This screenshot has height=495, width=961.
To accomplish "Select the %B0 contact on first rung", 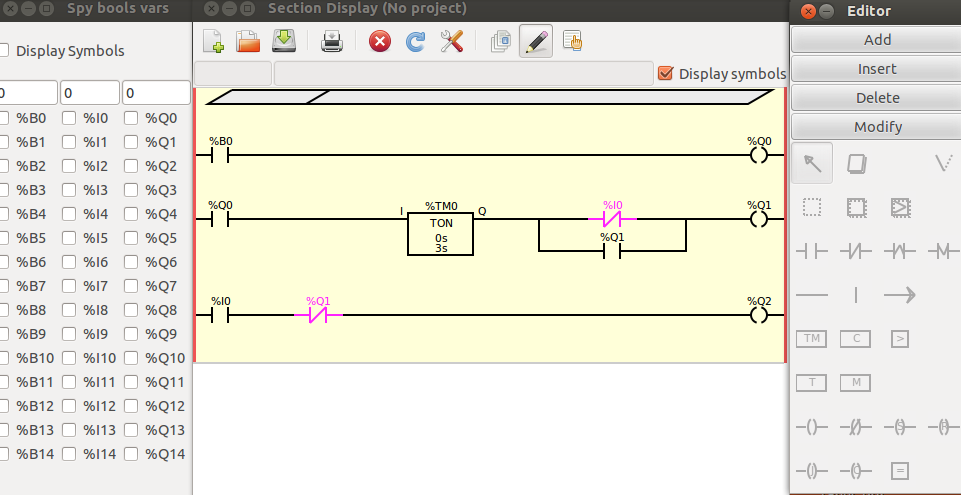I will tap(219, 155).
